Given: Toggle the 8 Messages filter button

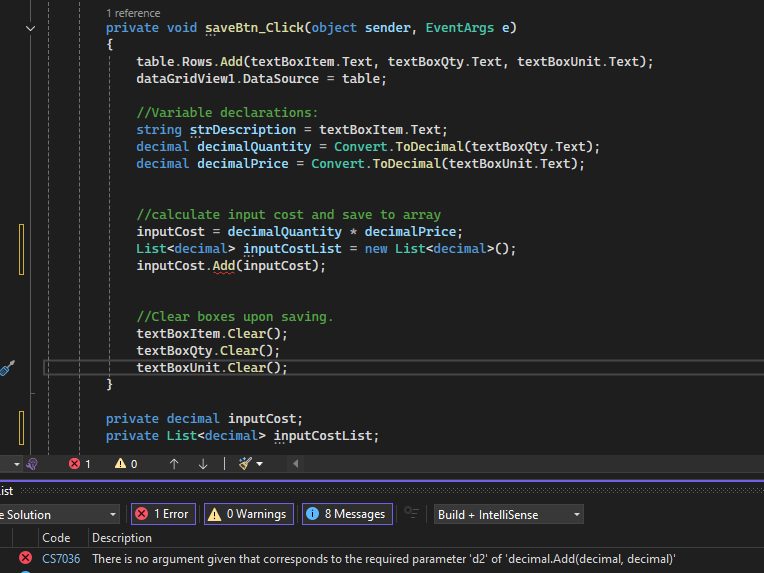Looking at the screenshot, I should (347, 514).
